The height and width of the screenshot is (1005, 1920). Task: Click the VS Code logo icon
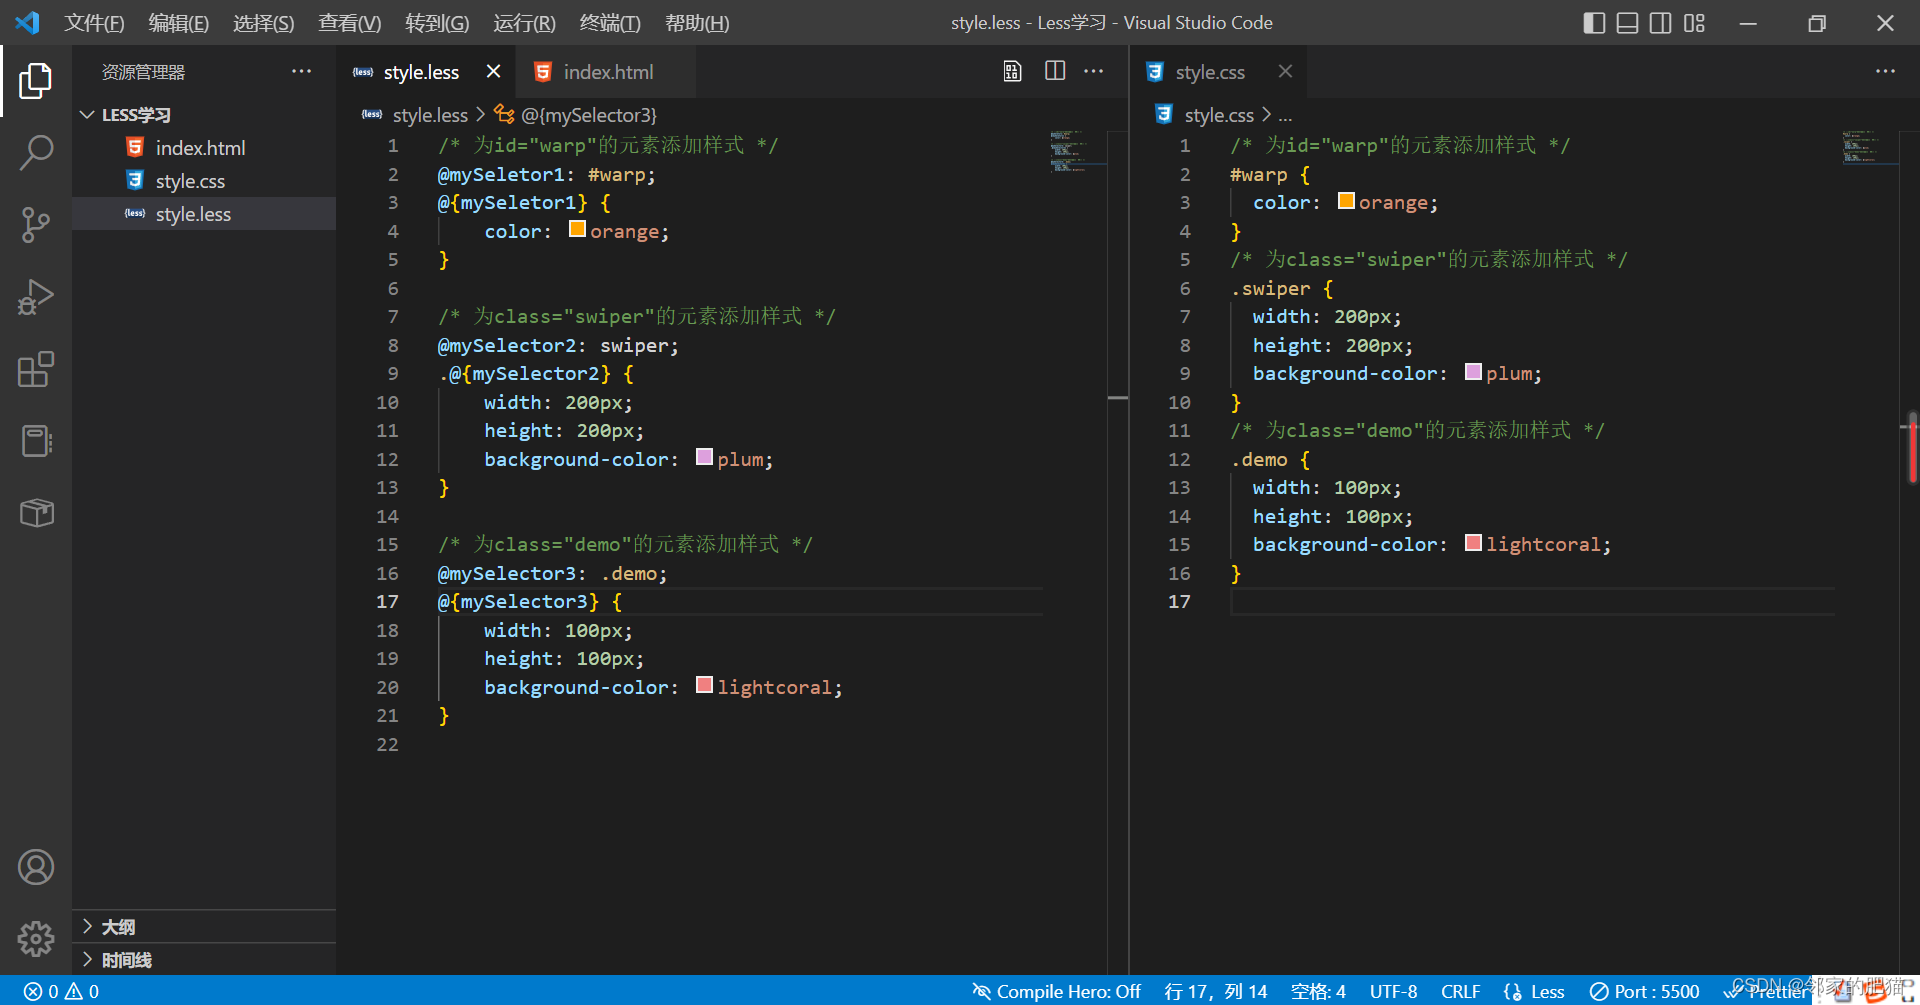[27, 22]
